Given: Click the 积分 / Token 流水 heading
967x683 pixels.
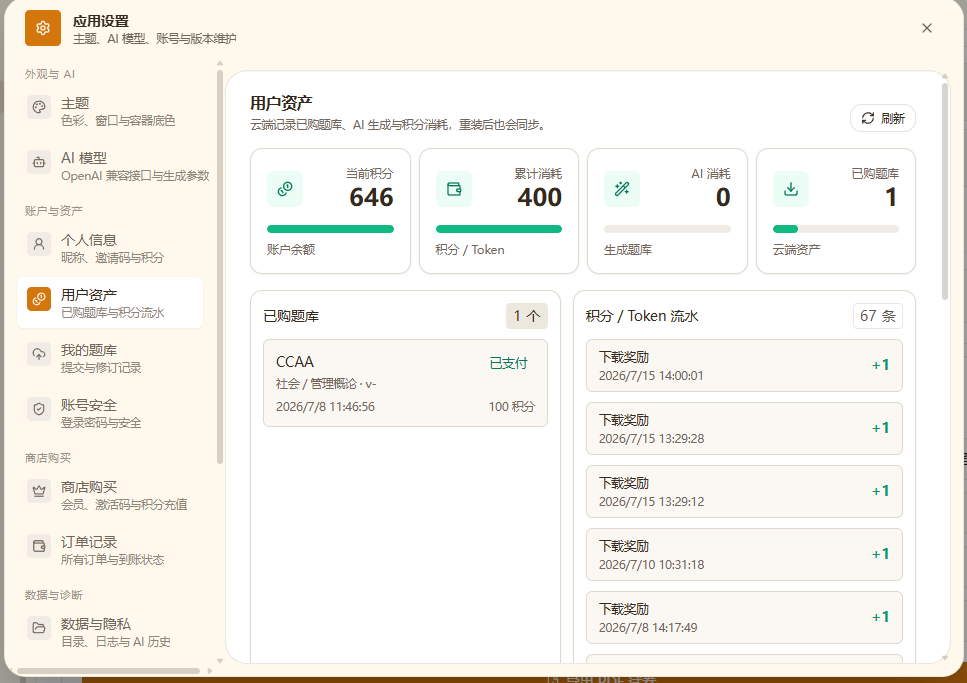Looking at the screenshot, I should pyautogui.click(x=642, y=316).
